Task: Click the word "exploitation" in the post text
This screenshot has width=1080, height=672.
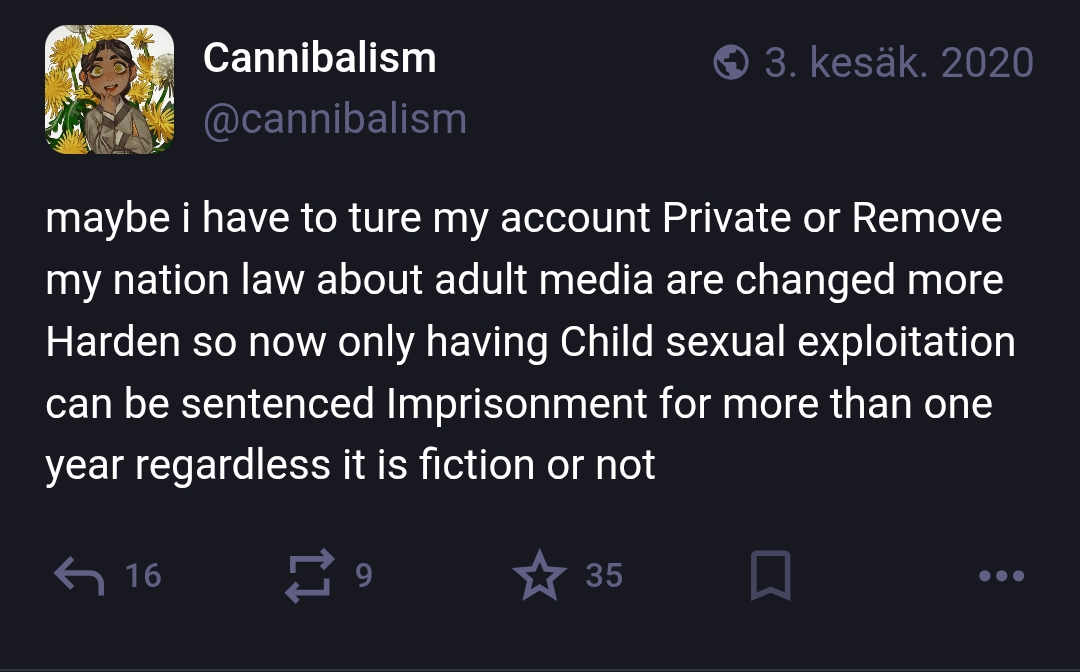Action: (x=906, y=343)
